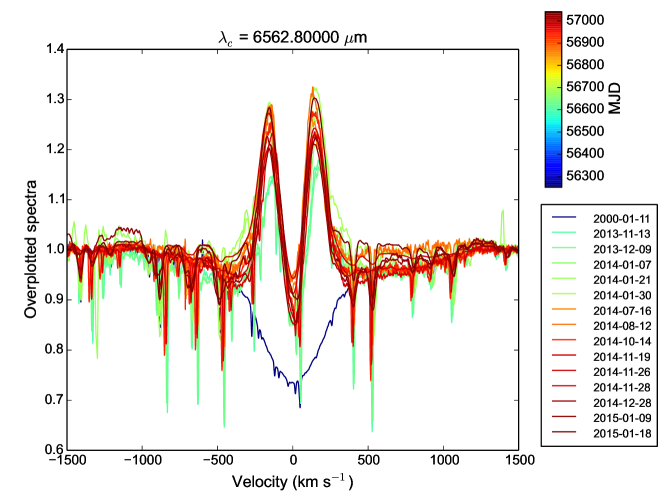The width and height of the screenshot is (664, 501).
Task: Click y-axis tick label 1.3
Action: pyautogui.click(x=55, y=99)
